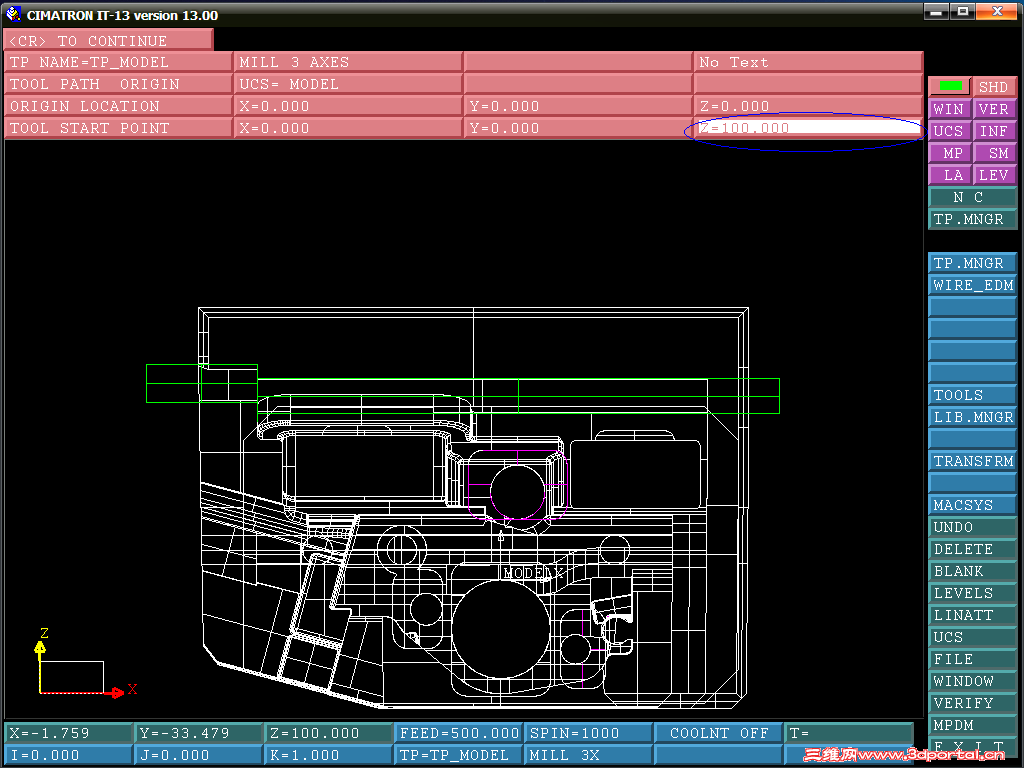Edit origin location Z=0.000 field
This screenshot has width=1024, height=768.
click(x=808, y=106)
